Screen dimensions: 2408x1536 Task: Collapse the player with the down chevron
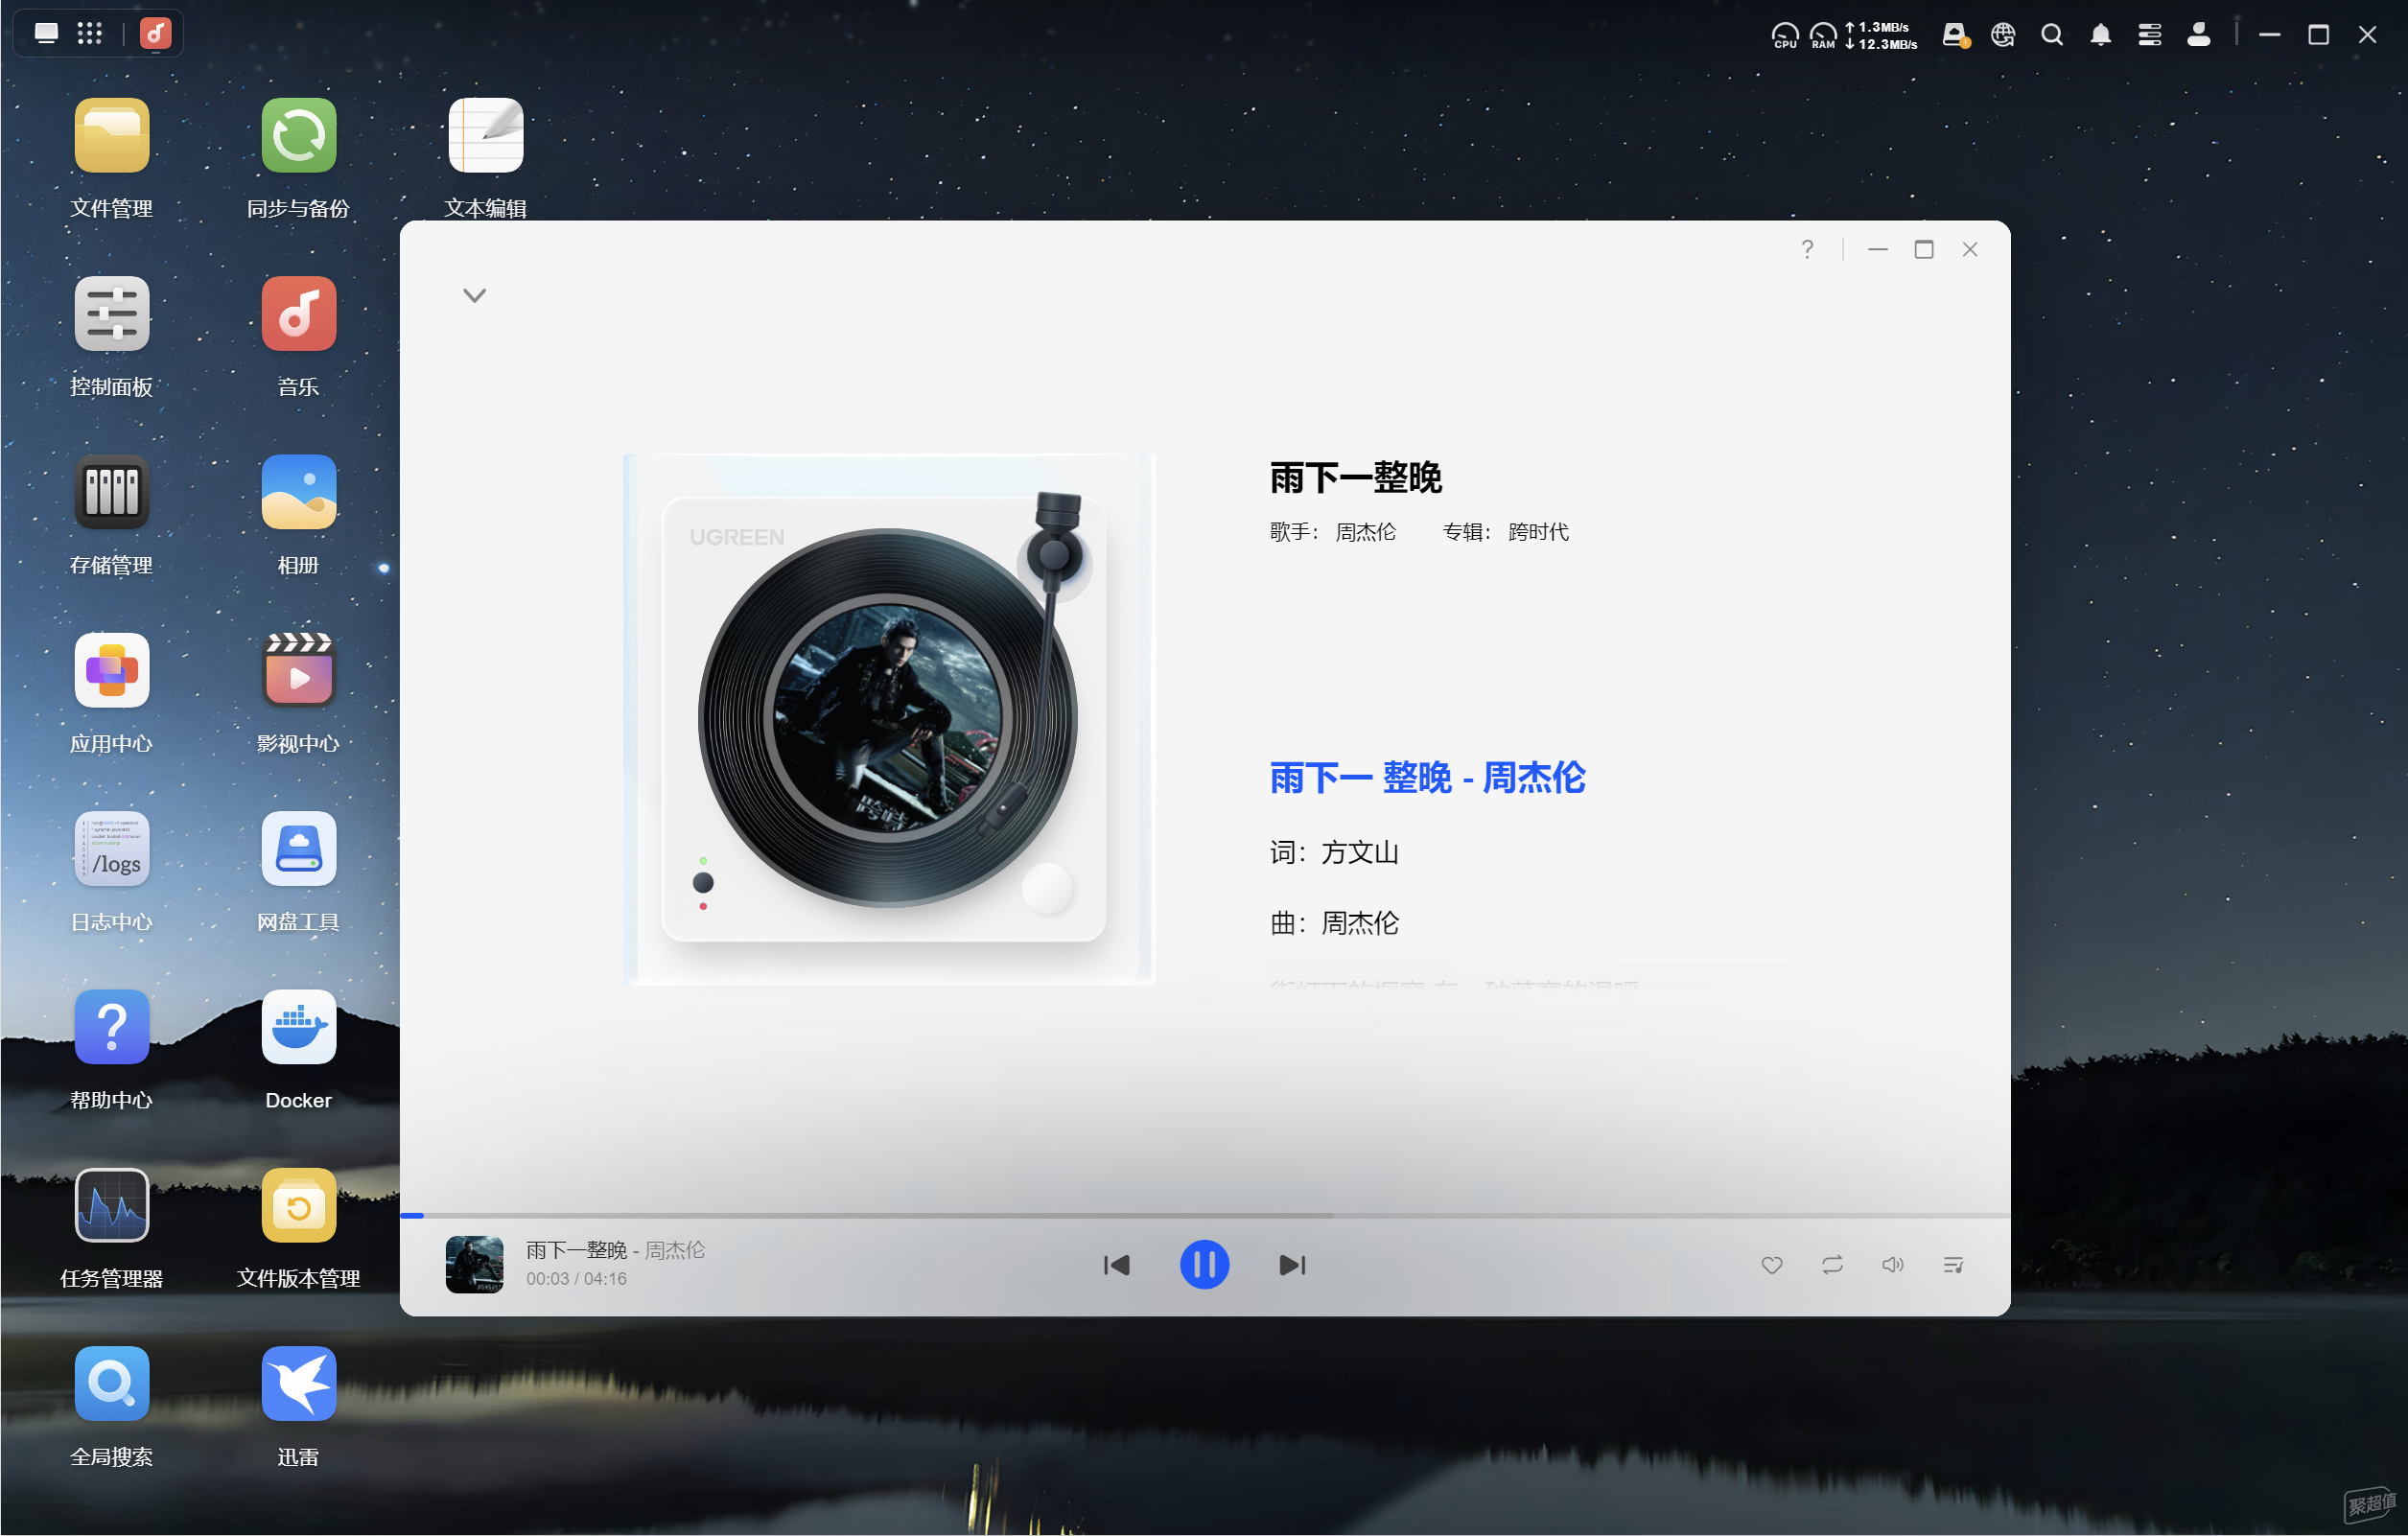click(474, 295)
